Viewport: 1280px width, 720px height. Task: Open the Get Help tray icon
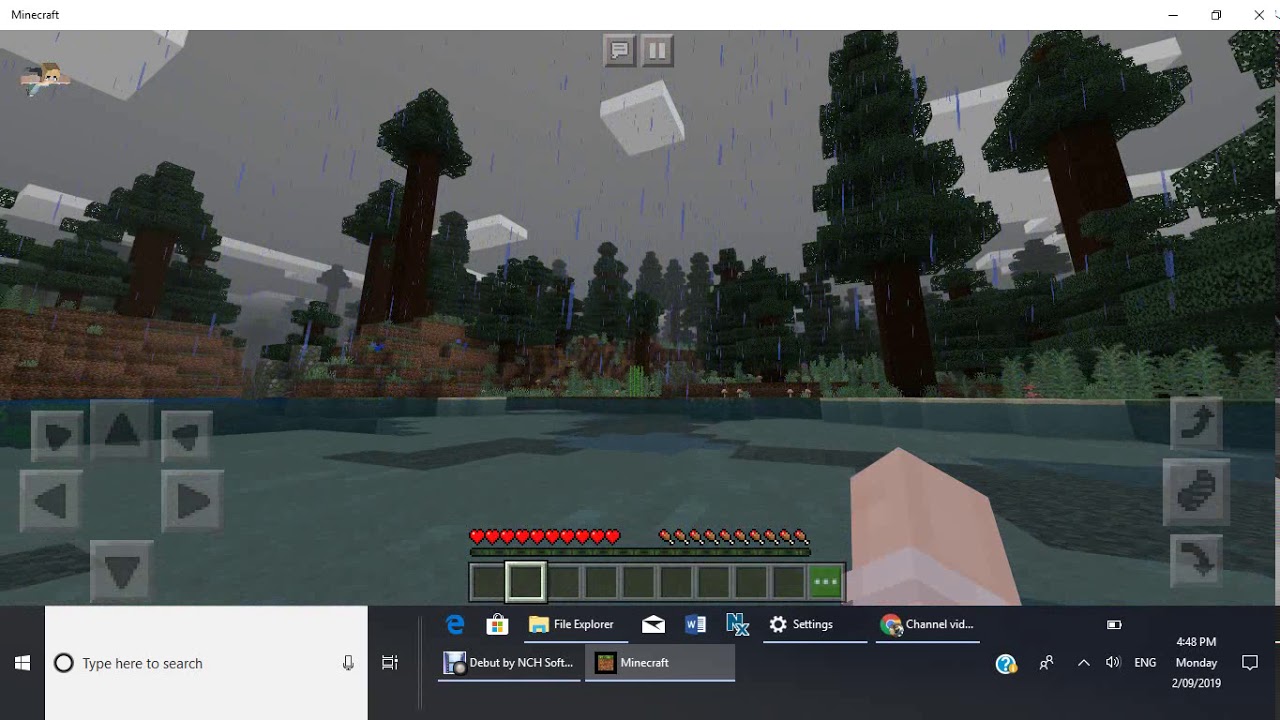click(1006, 663)
